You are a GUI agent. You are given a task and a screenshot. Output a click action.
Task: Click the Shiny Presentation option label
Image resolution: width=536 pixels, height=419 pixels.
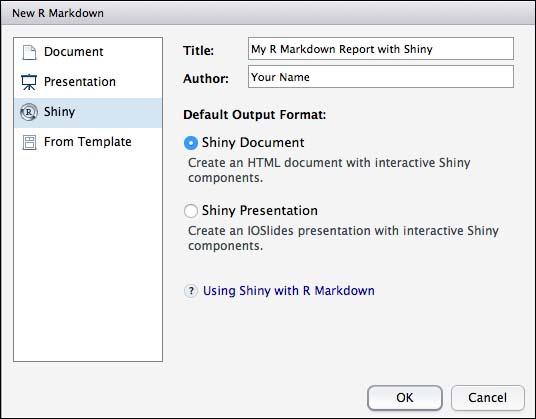point(260,211)
